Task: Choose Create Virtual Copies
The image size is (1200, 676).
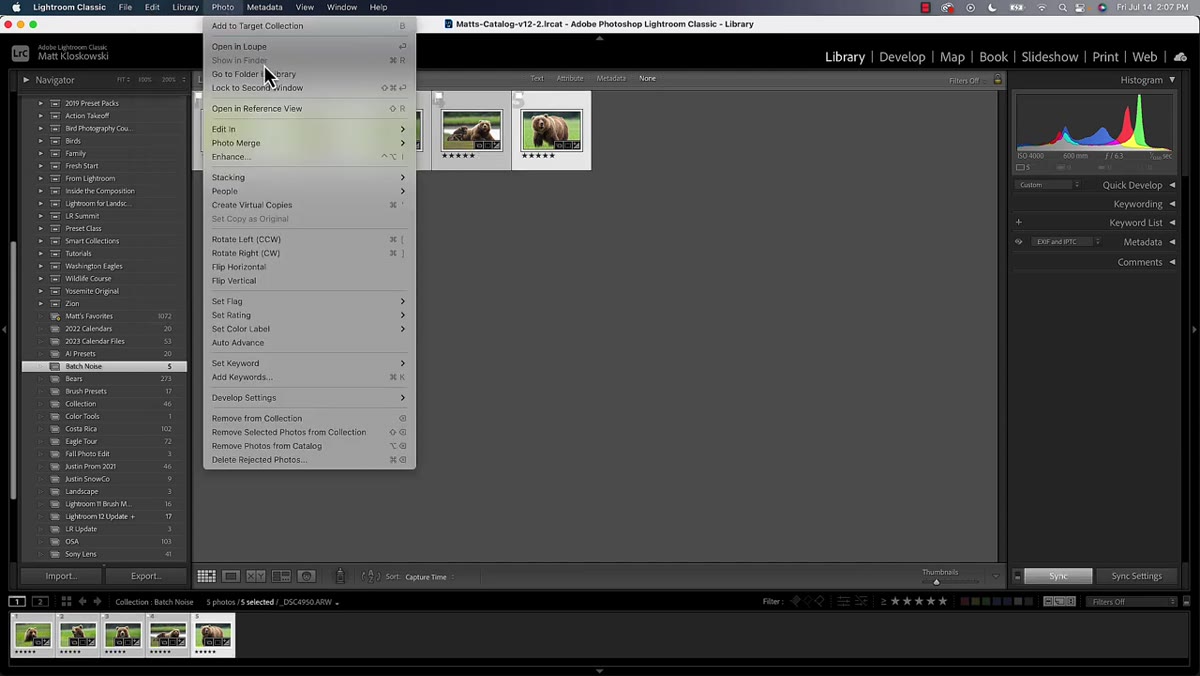Action: (x=308, y=205)
